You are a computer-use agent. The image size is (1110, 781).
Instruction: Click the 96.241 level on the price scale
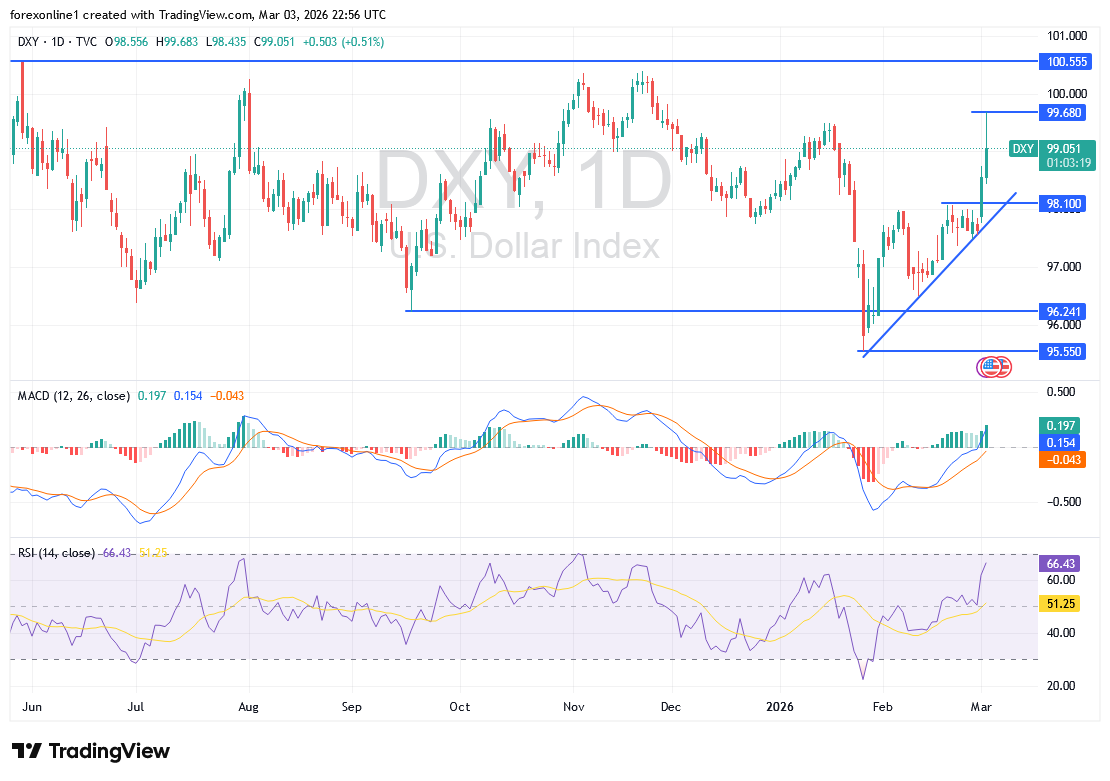pyautogui.click(x=1062, y=311)
